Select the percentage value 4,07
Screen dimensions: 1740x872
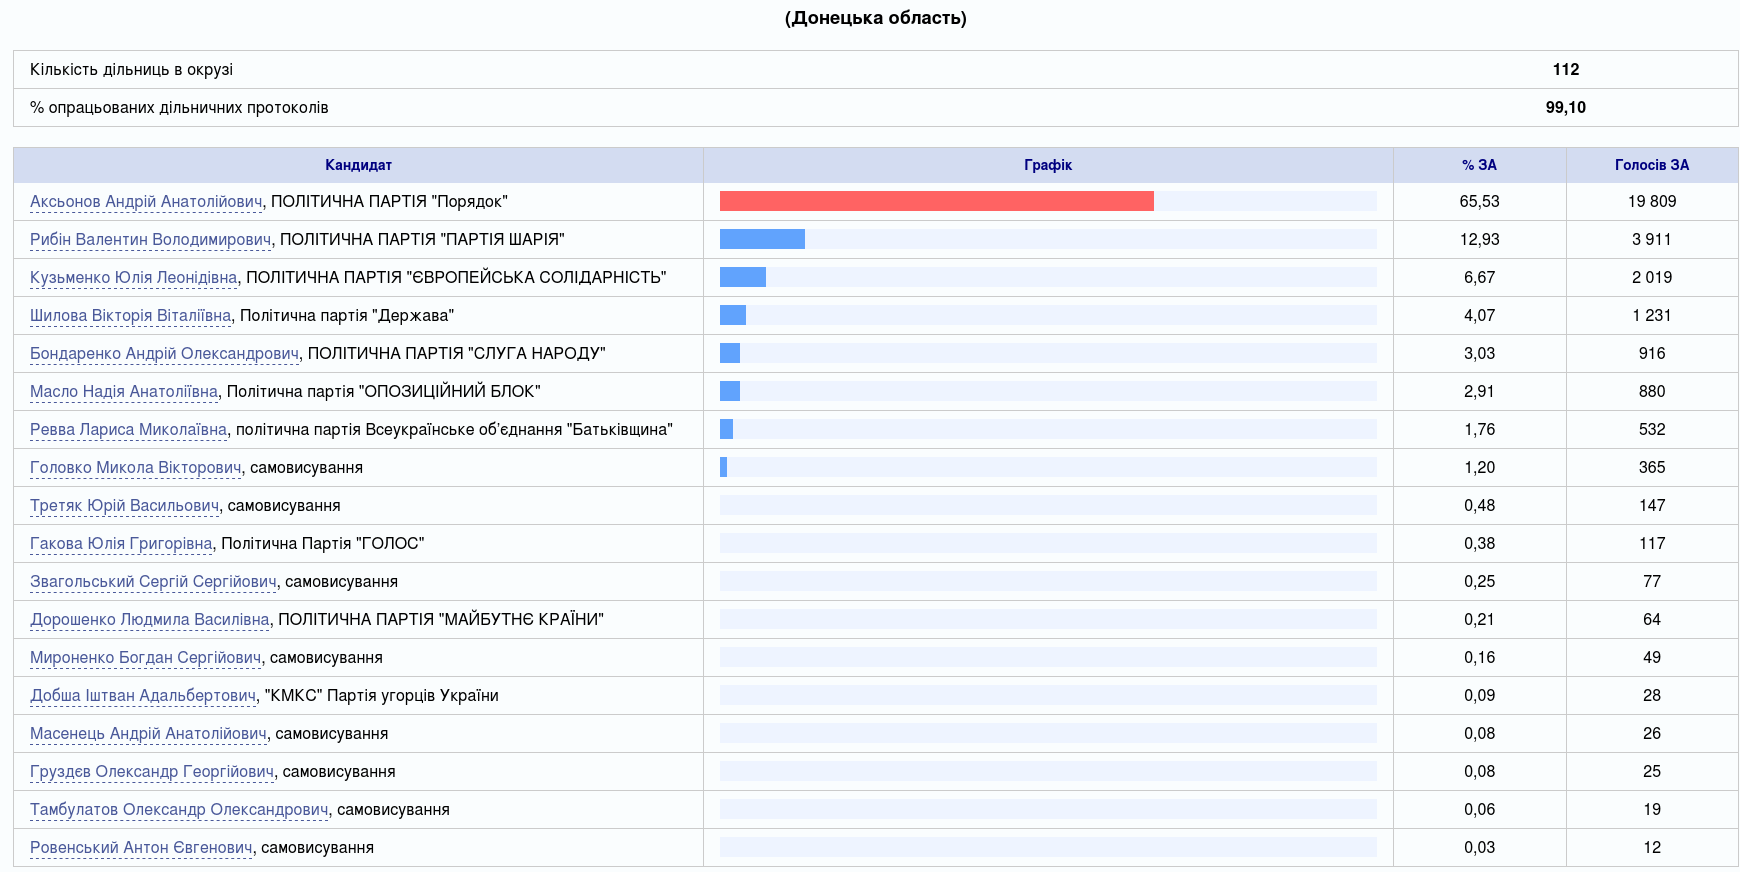click(x=1479, y=315)
